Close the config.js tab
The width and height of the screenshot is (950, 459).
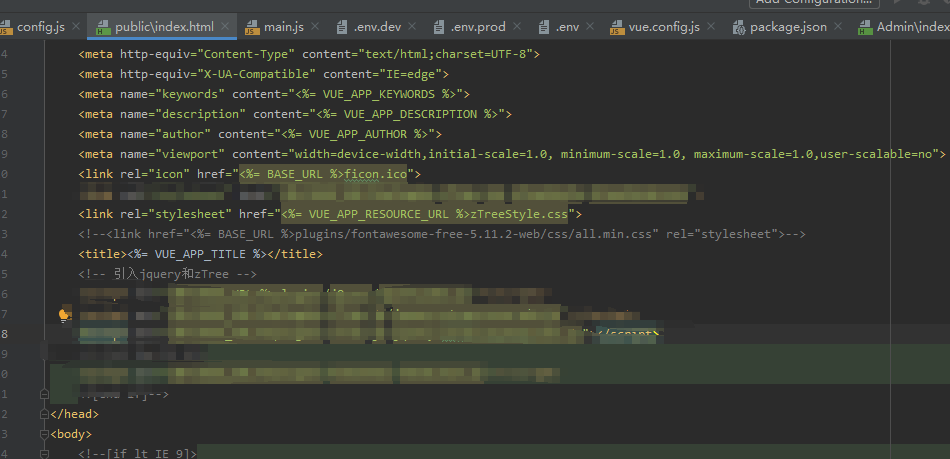pos(76,27)
